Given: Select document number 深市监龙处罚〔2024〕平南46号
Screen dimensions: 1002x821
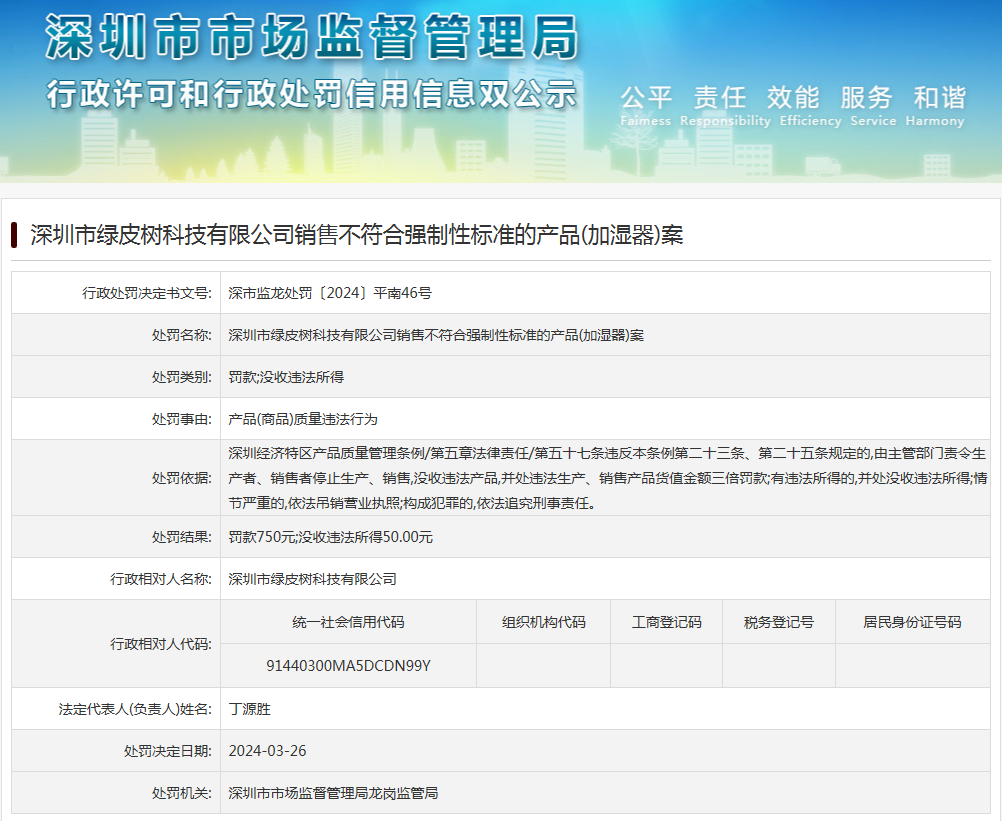Looking at the screenshot, I should (330, 293).
